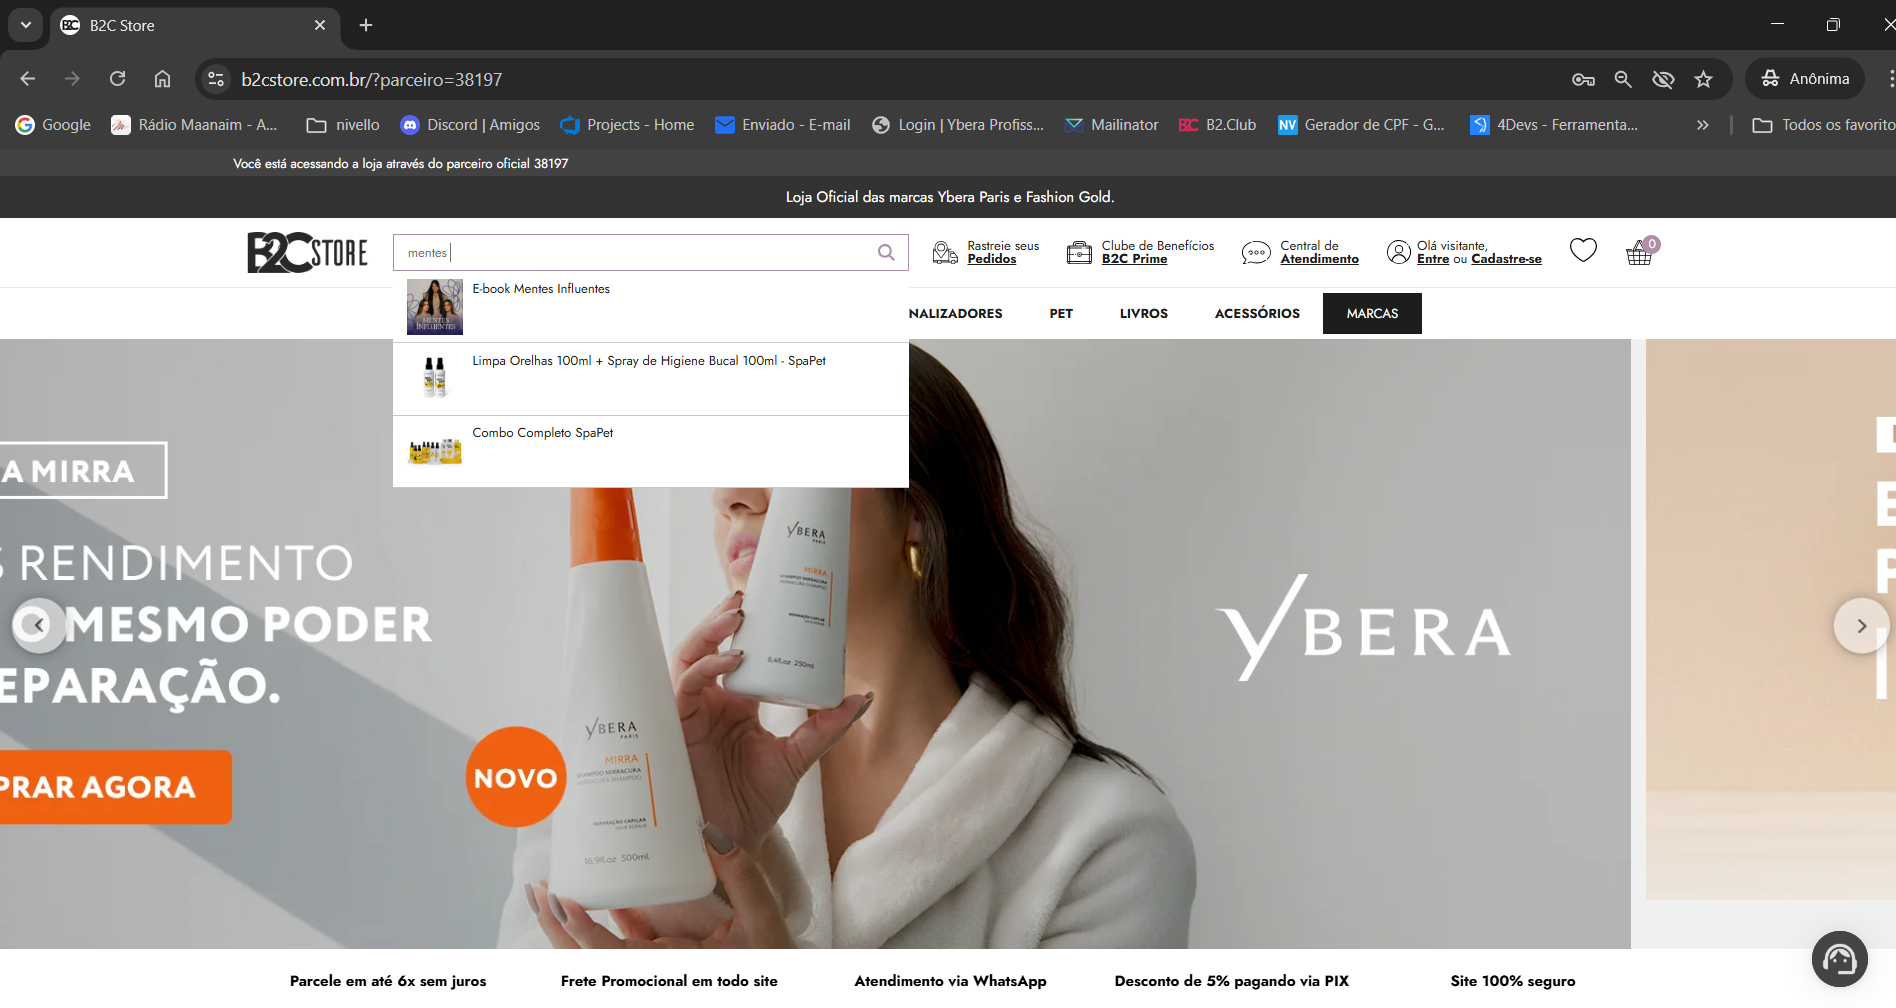Open the B2.Club bookmark

pos(1217,125)
